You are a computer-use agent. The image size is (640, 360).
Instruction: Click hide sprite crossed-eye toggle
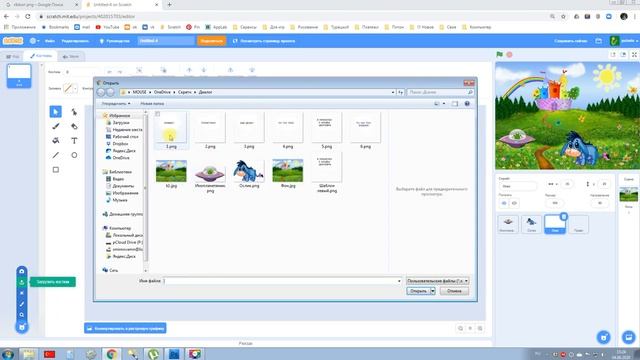tap(514, 203)
